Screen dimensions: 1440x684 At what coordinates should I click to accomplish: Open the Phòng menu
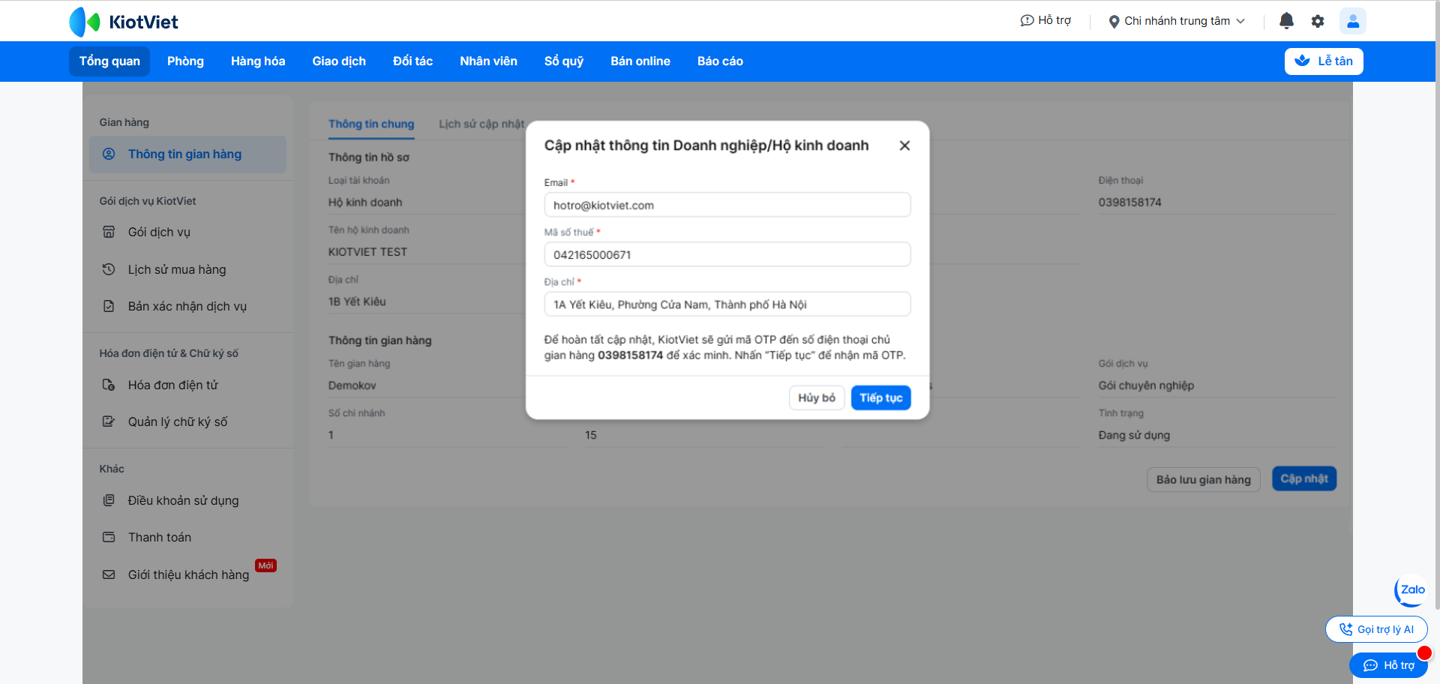185,61
